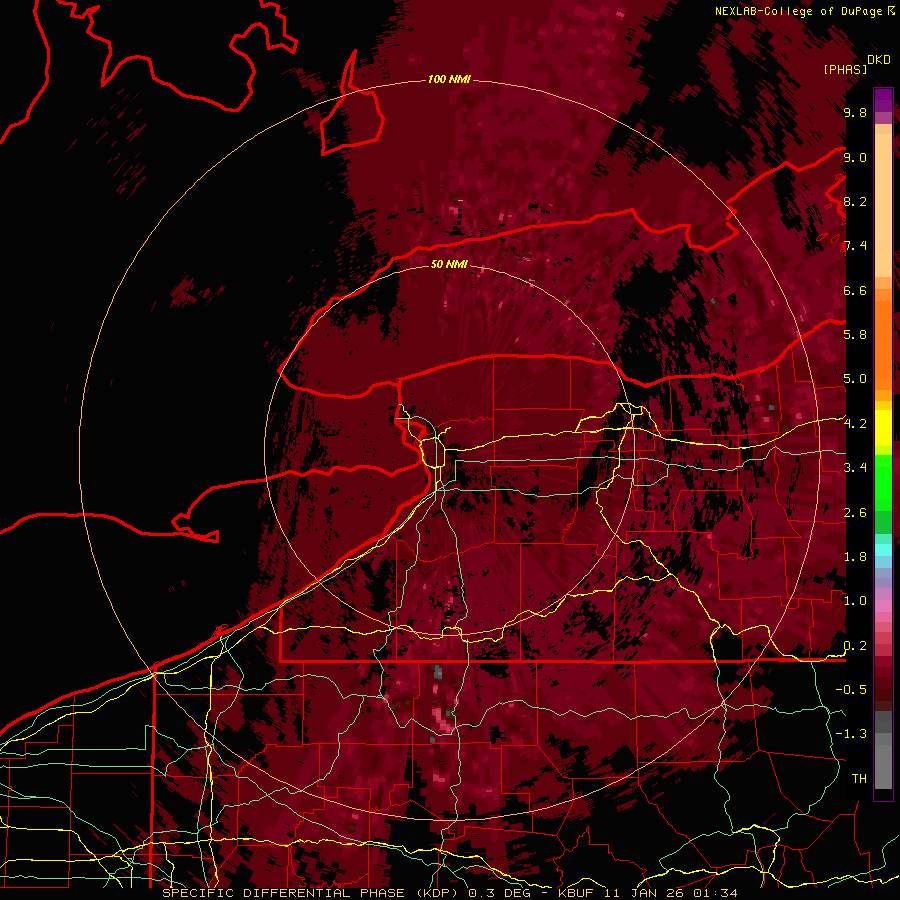The image size is (900, 900).
Task: Click the yellow segment of the color bar
Action: [883, 428]
